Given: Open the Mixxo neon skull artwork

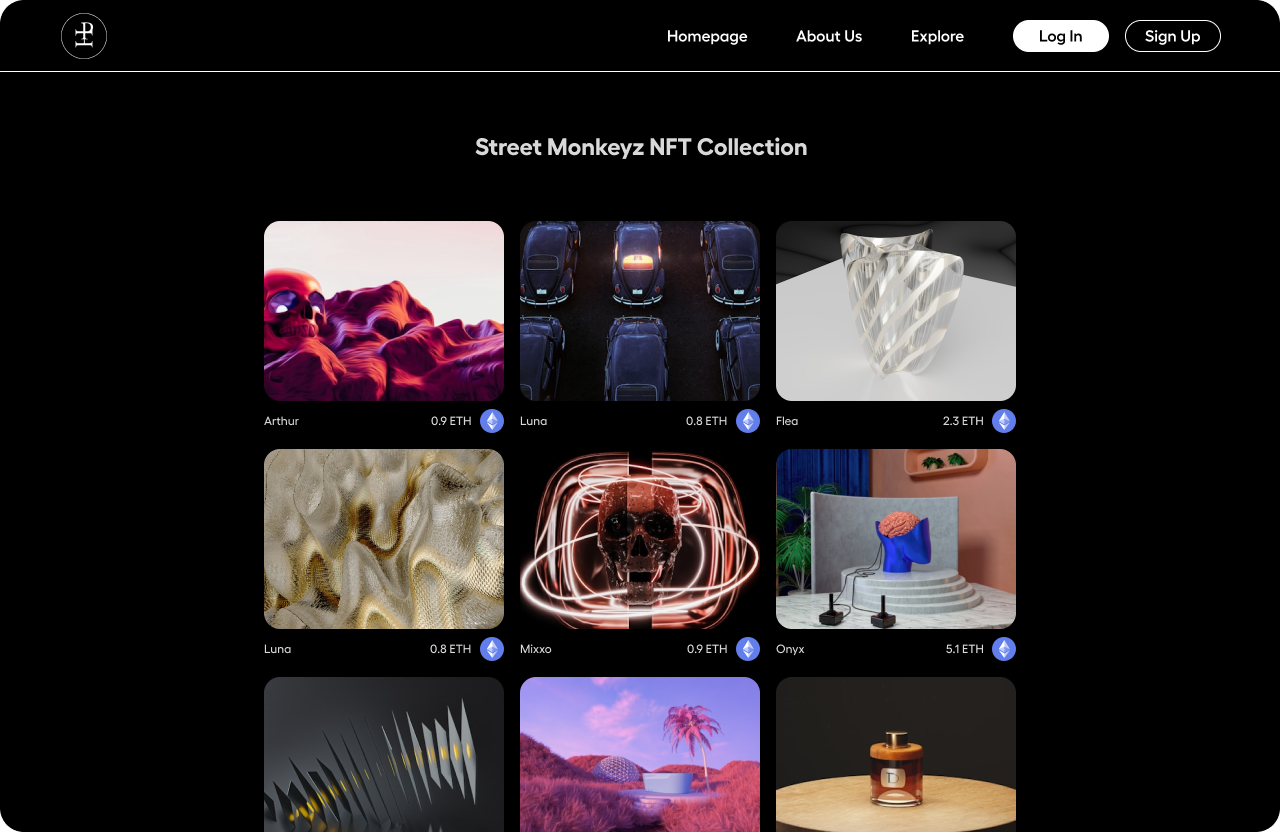Looking at the screenshot, I should [640, 539].
